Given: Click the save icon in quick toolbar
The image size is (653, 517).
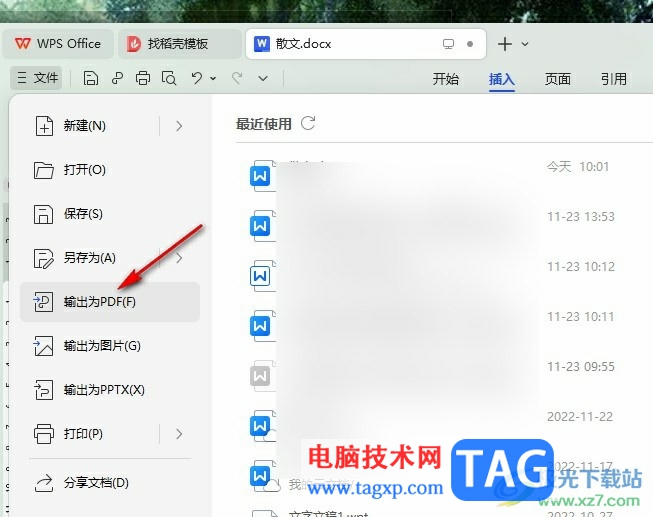Looking at the screenshot, I should tap(90, 78).
